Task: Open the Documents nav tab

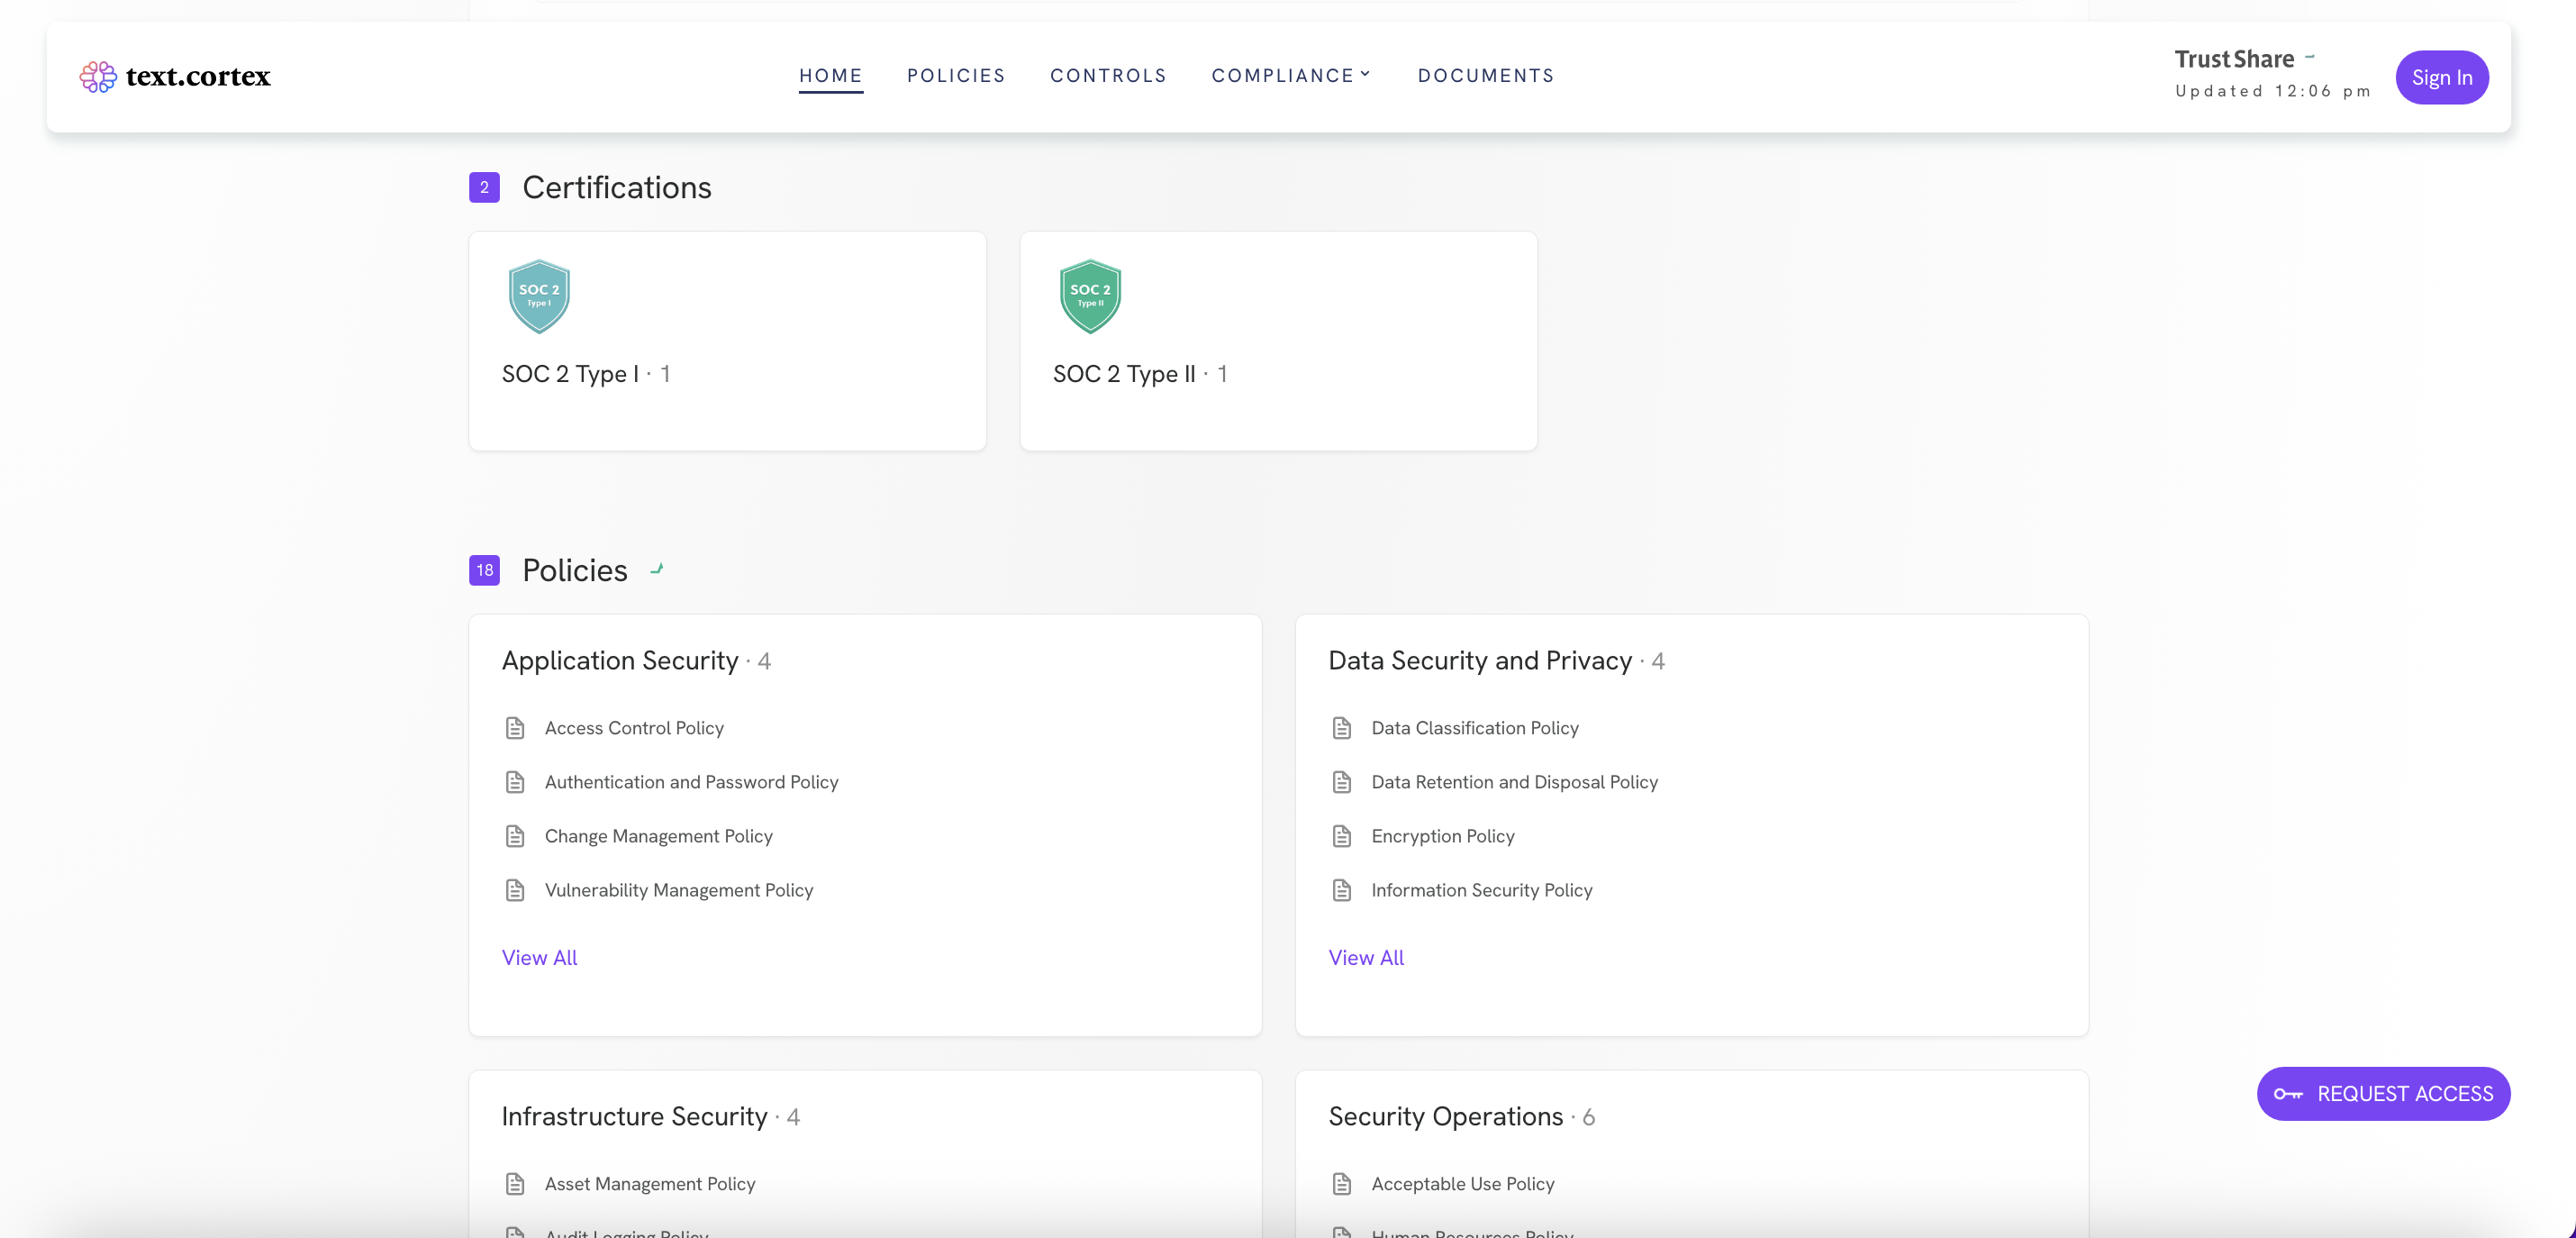Action: (x=1485, y=76)
